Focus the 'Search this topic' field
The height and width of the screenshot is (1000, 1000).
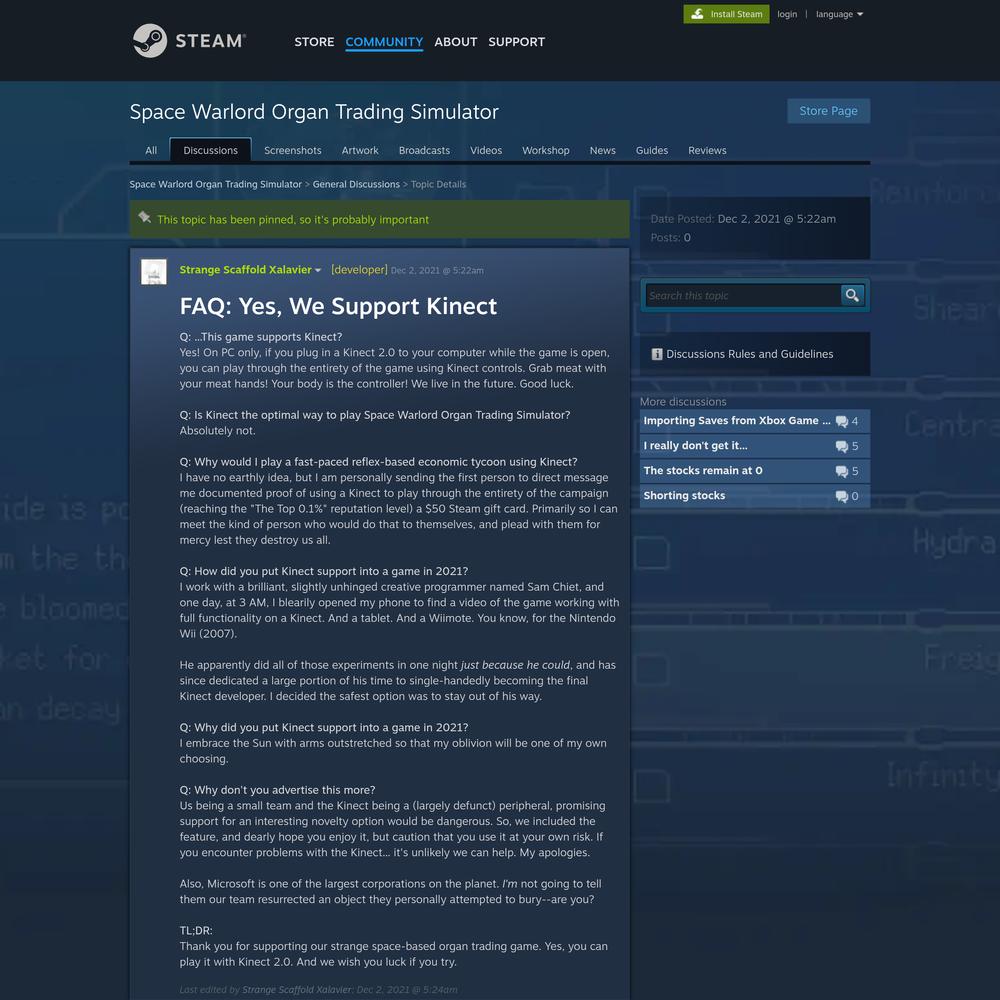click(x=743, y=295)
